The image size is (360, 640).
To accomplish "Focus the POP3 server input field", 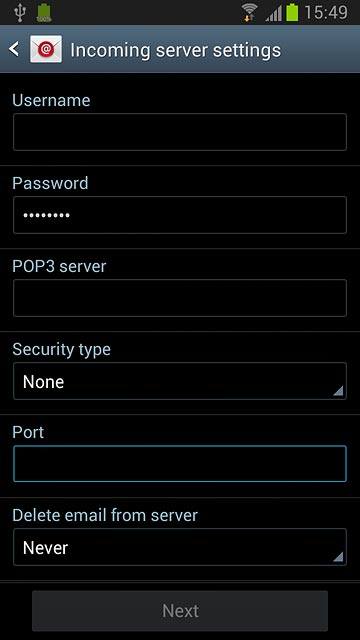I will [x=180, y=298].
